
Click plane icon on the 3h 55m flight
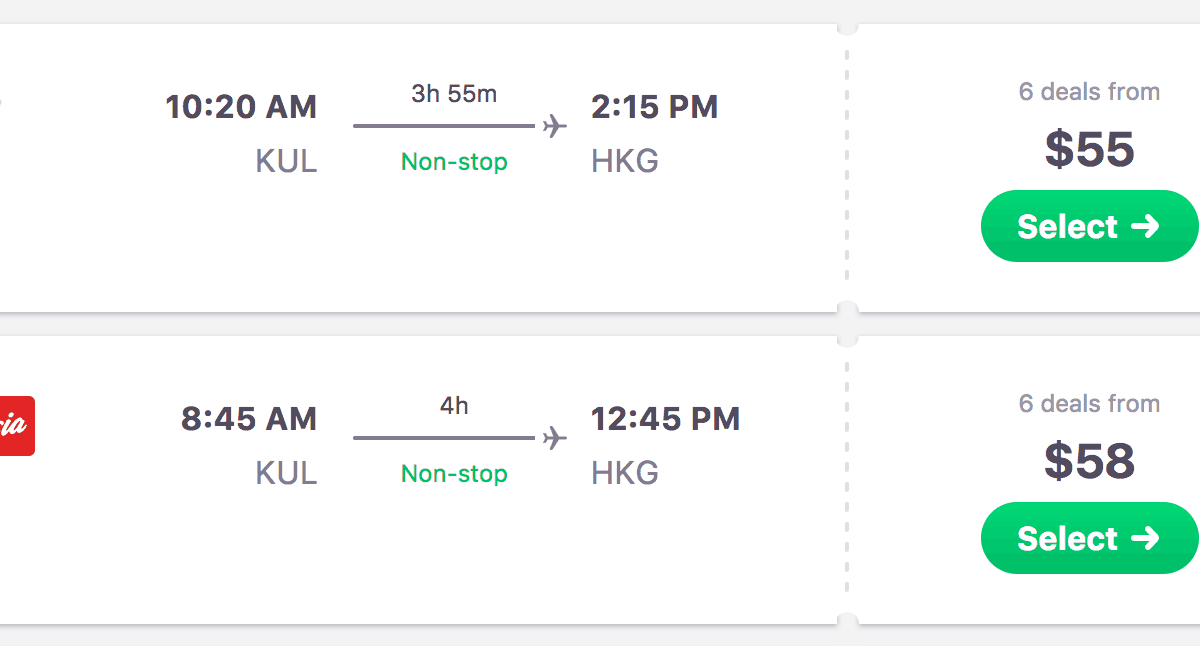554,127
